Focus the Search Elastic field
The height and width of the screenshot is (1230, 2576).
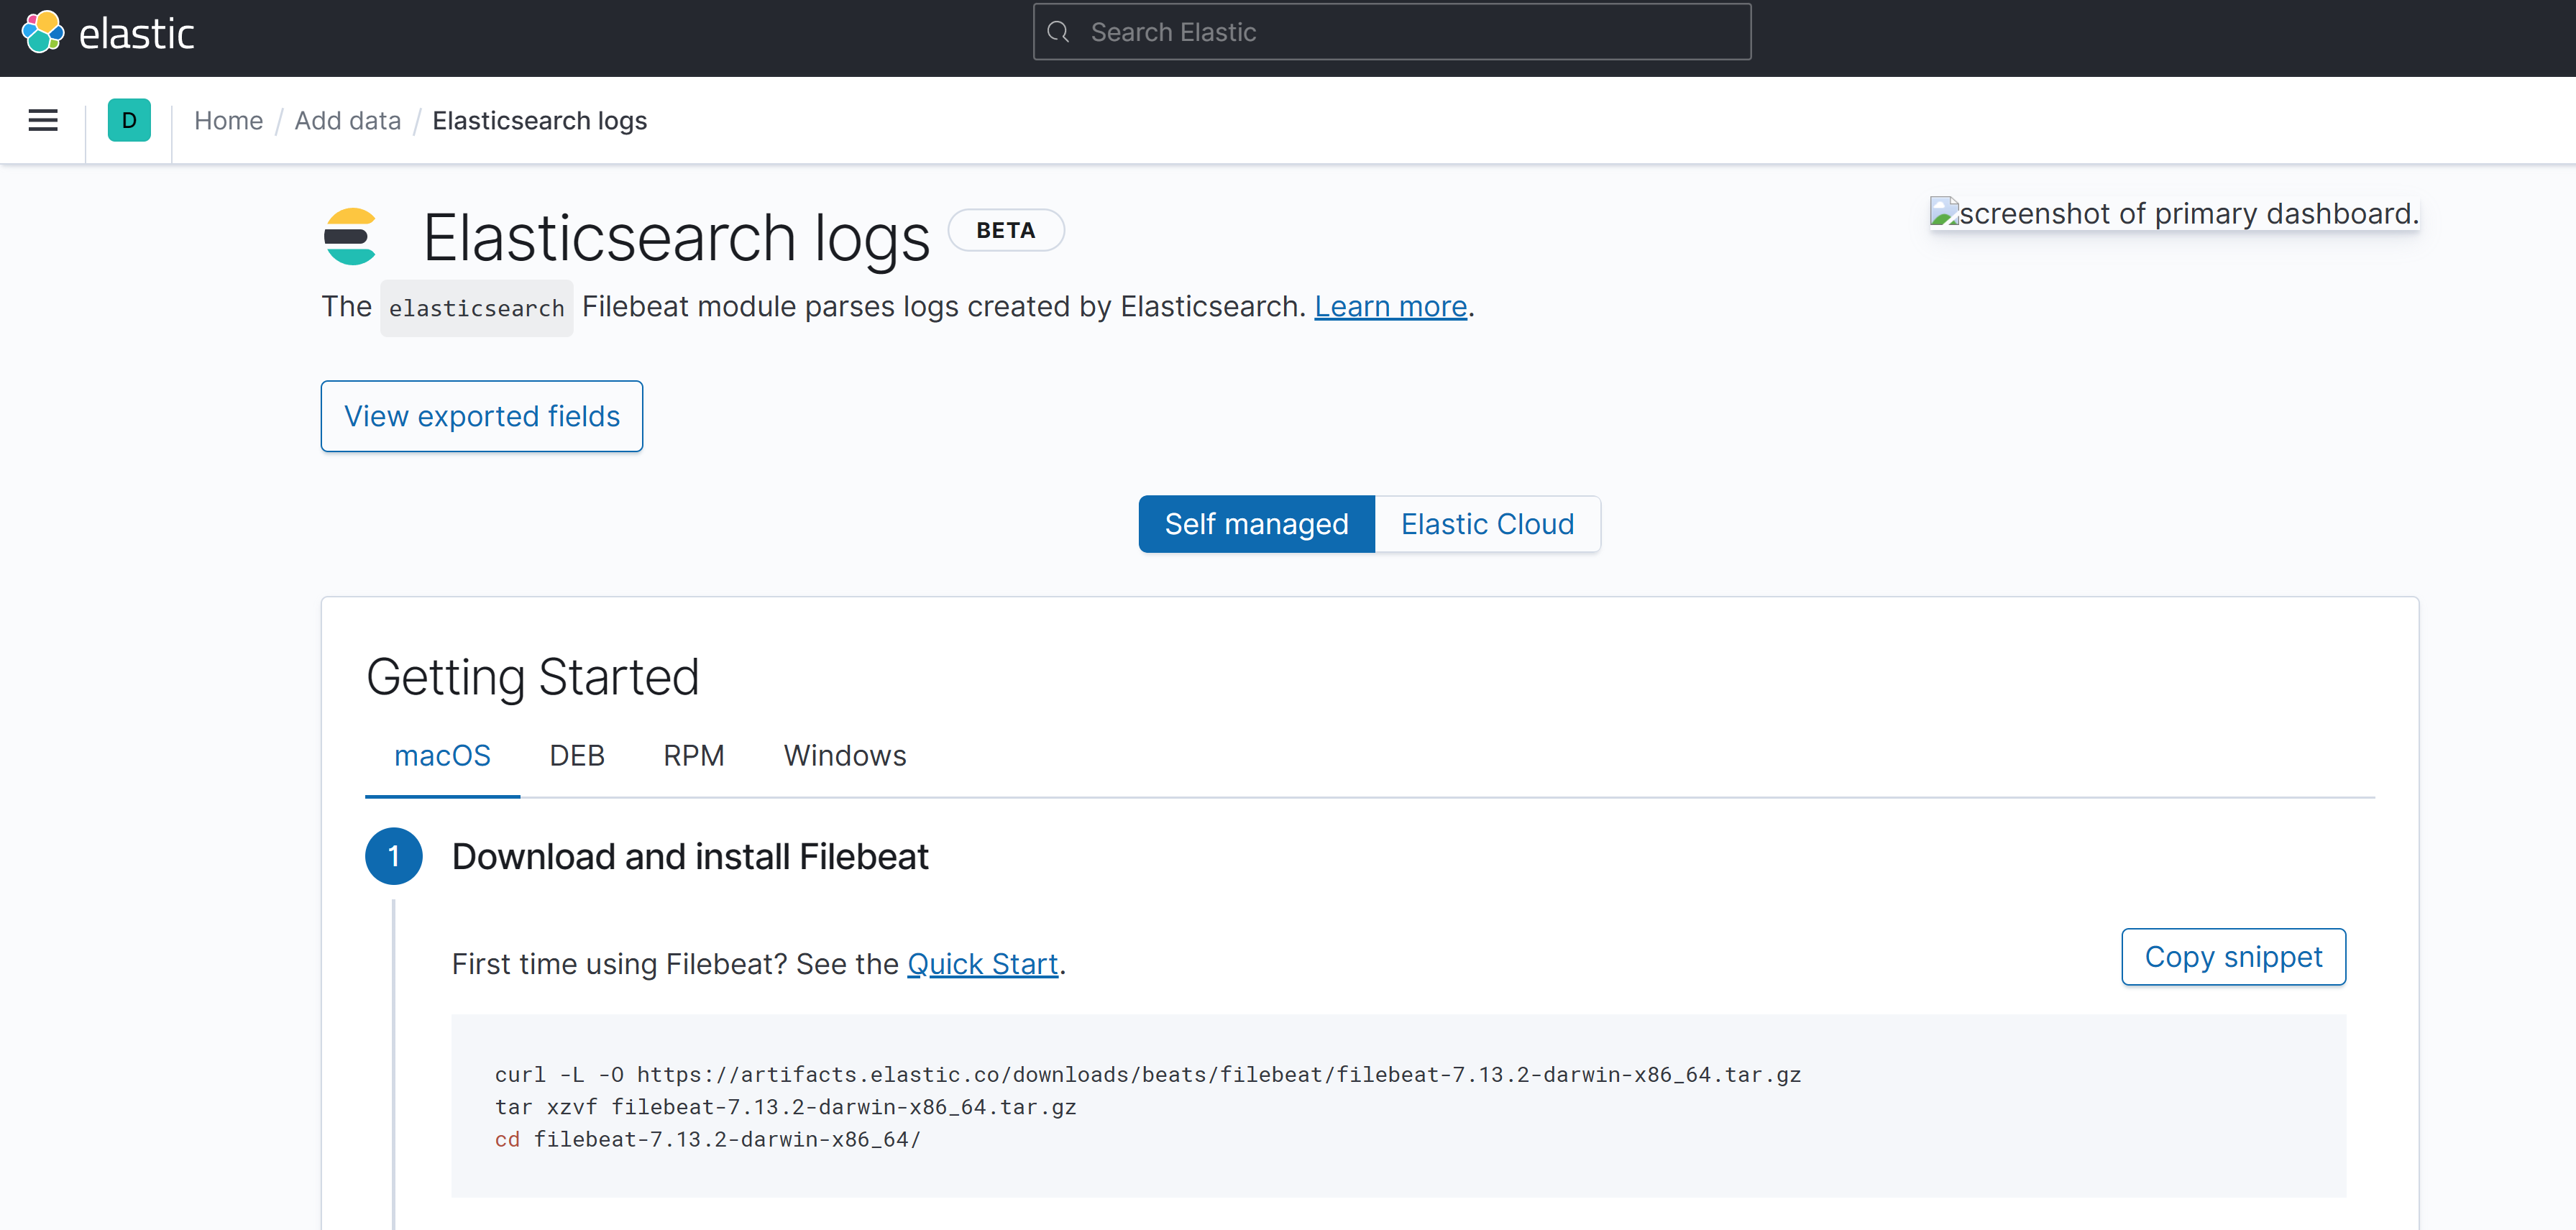click(1392, 32)
